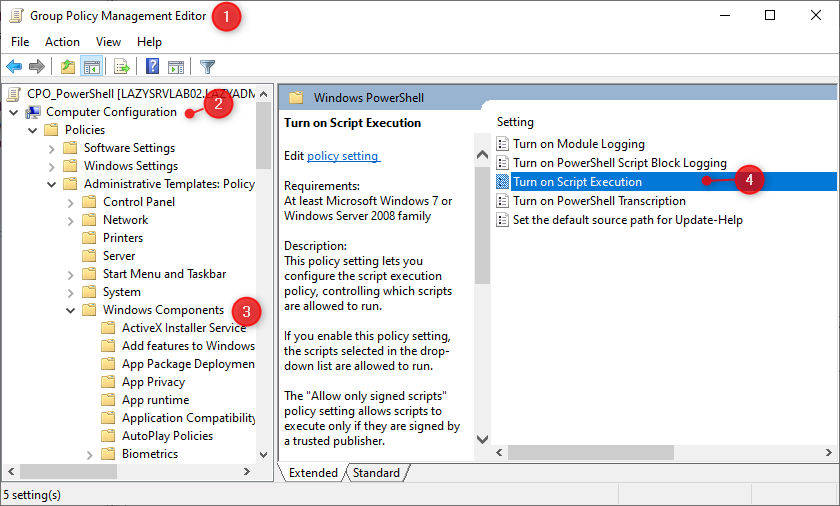This screenshot has width=840, height=506.
Task: Switch to the Extended tab
Action: click(x=313, y=473)
